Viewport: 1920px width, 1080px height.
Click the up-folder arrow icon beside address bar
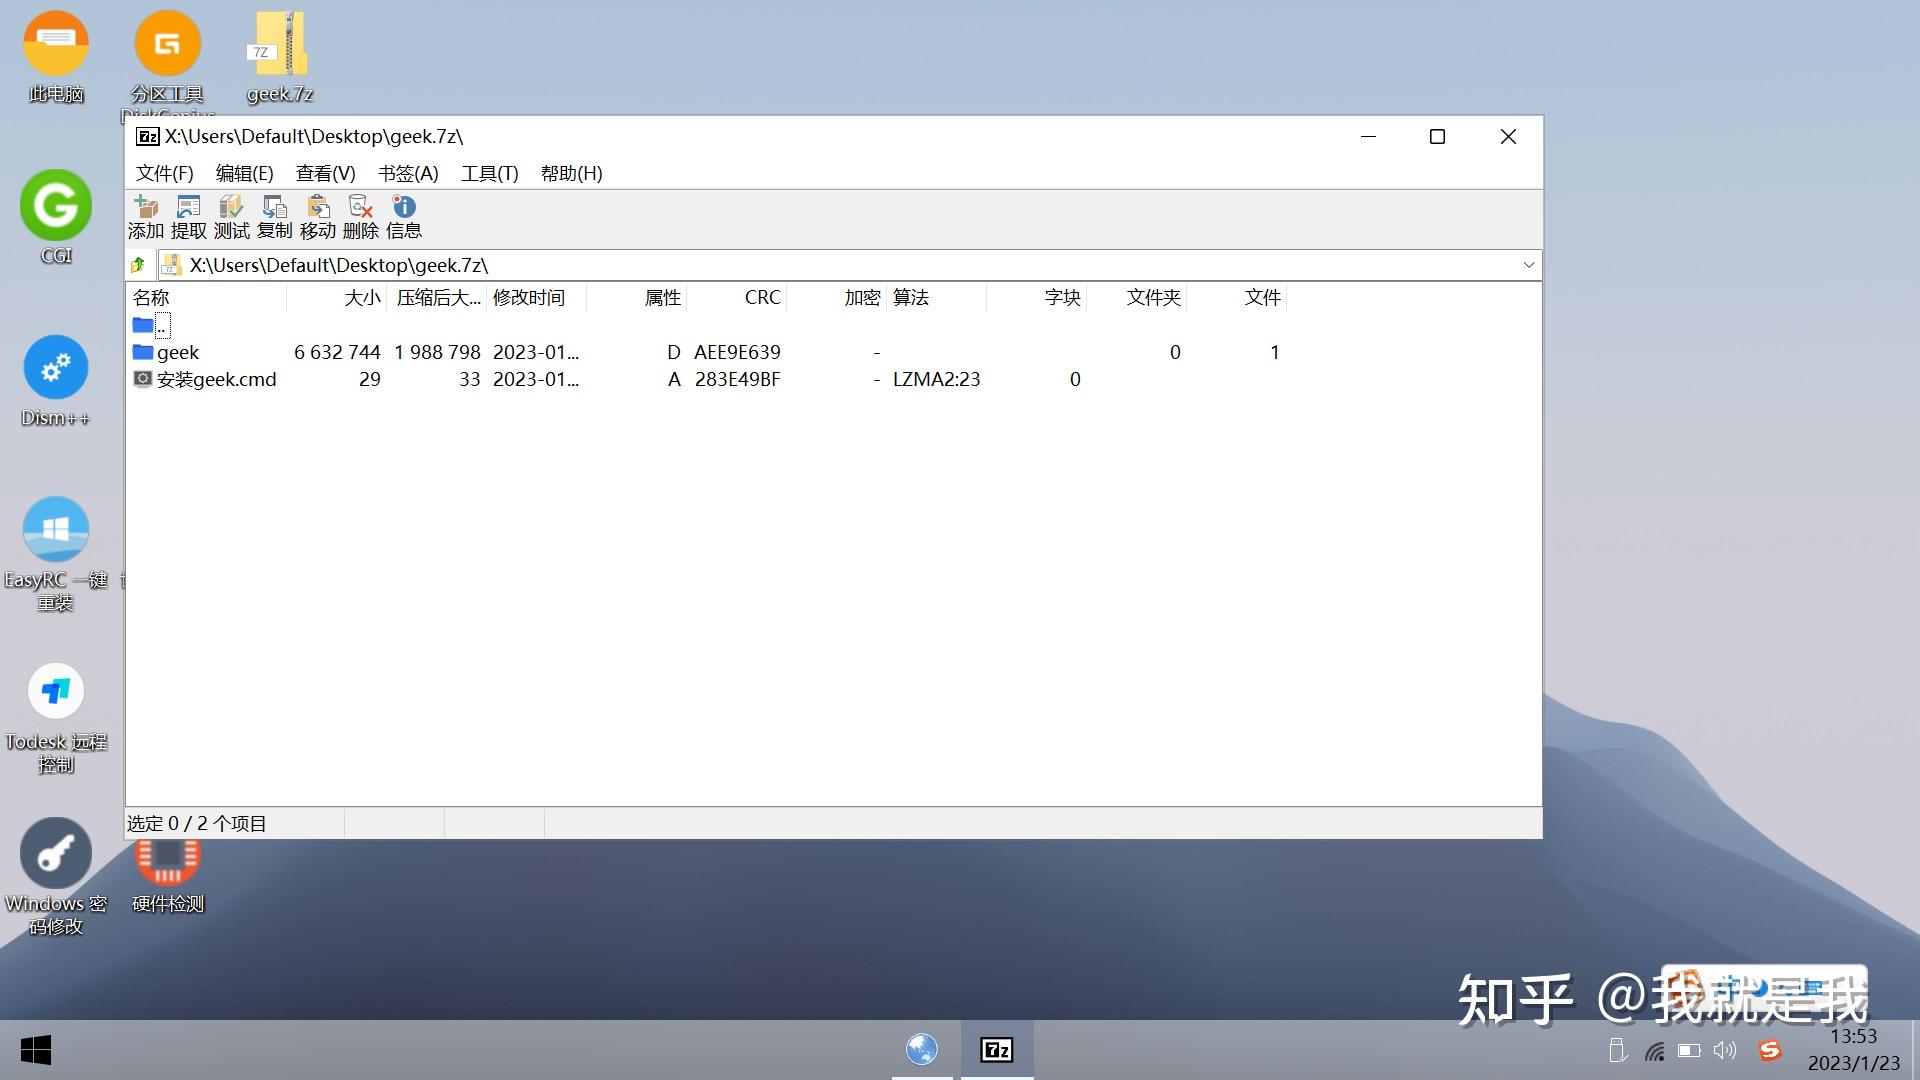point(139,265)
